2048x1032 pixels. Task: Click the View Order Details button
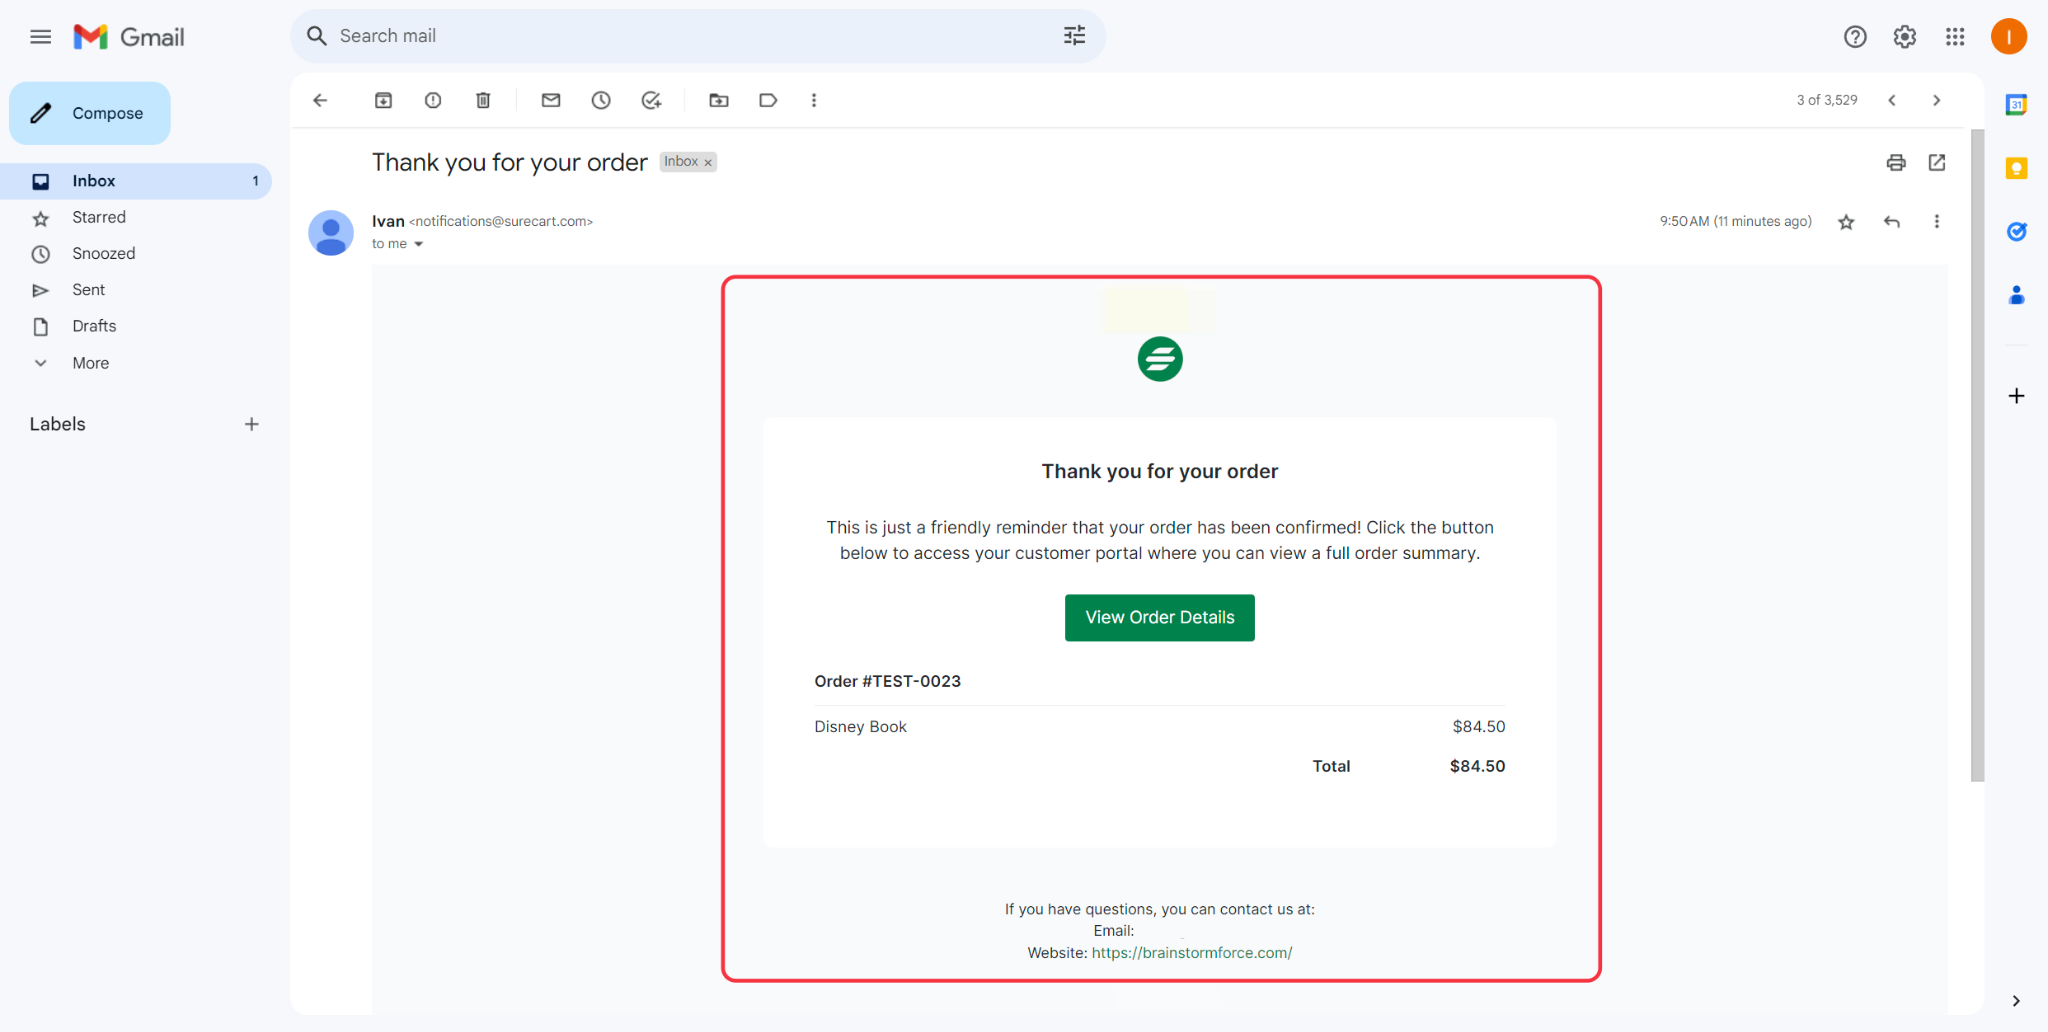pyautogui.click(x=1159, y=617)
